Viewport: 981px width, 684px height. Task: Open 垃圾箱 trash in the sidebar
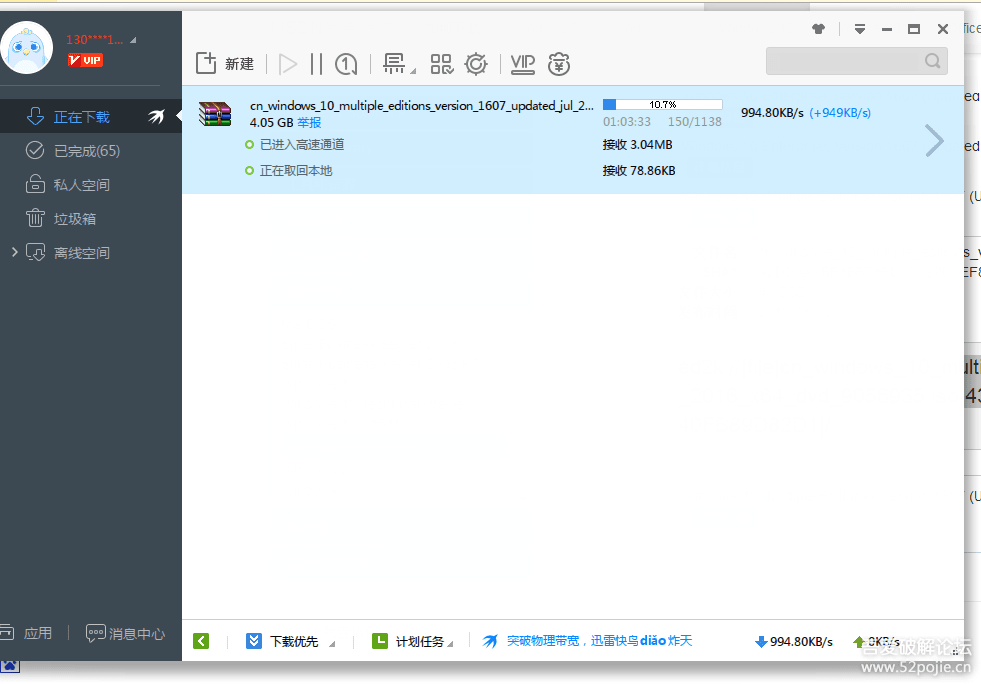[81, 219]
